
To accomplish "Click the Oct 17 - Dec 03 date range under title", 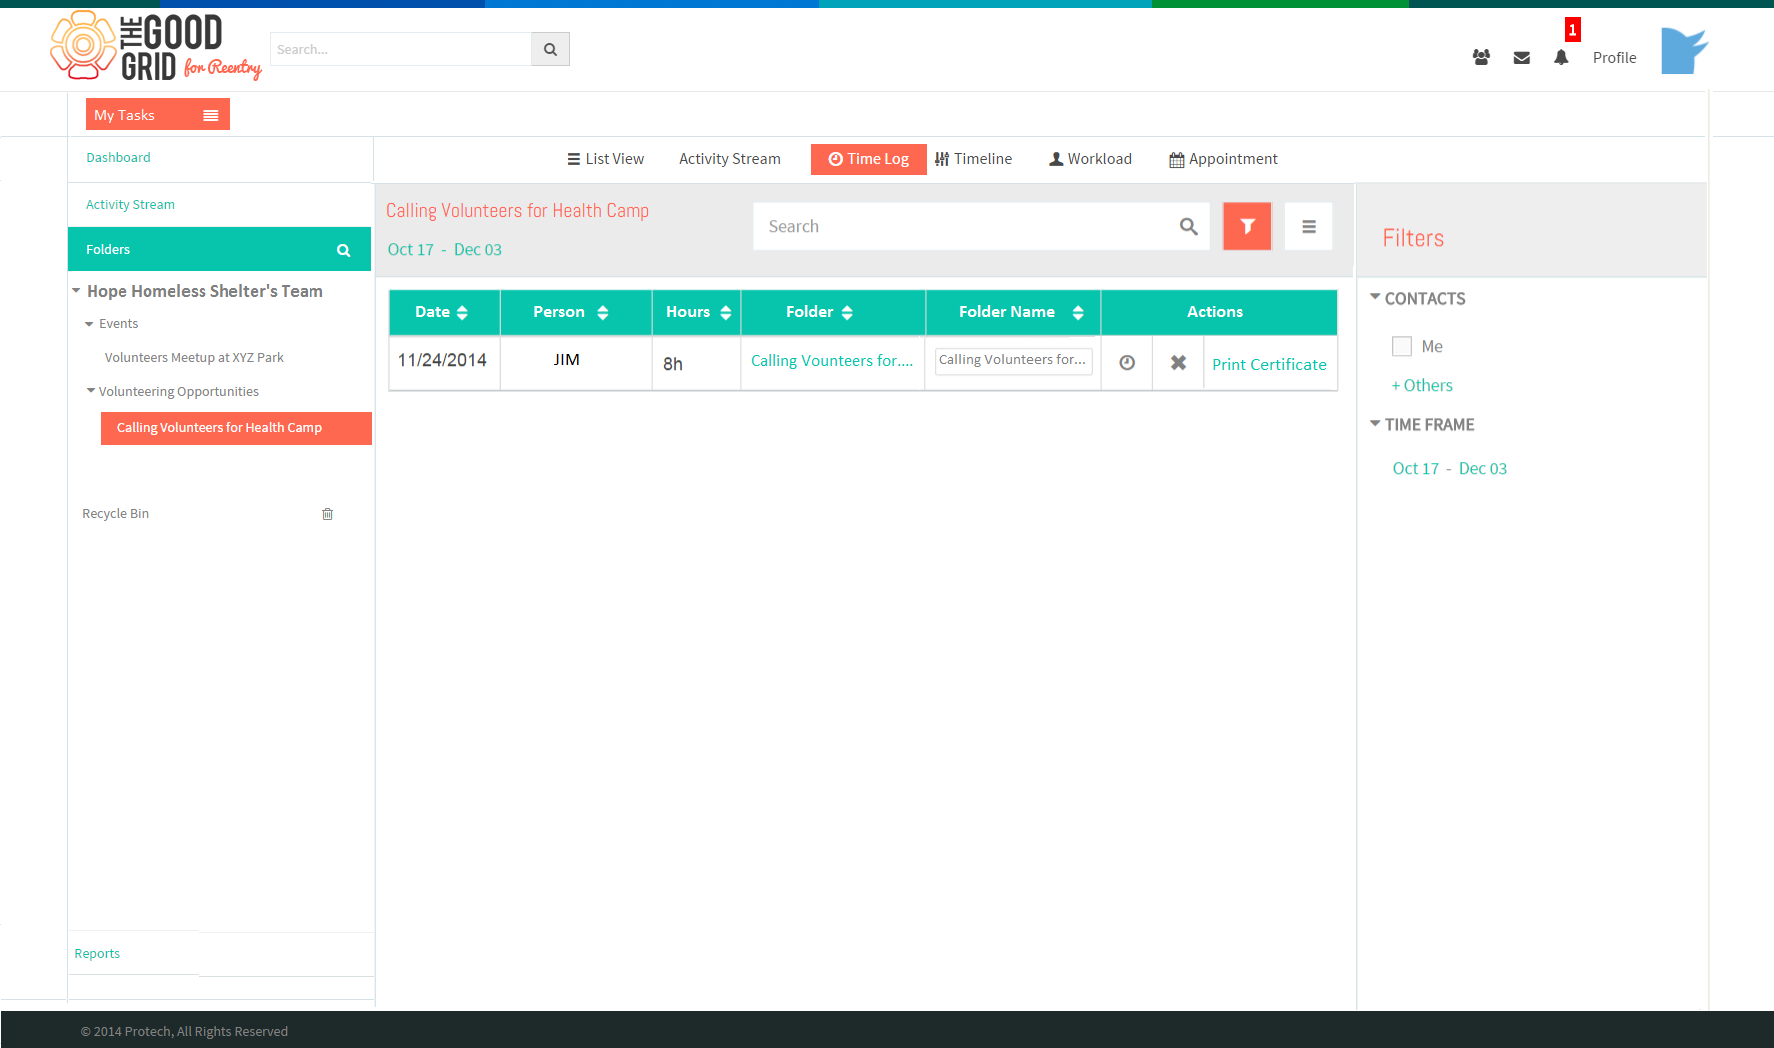I will click(x=445, y=250).
